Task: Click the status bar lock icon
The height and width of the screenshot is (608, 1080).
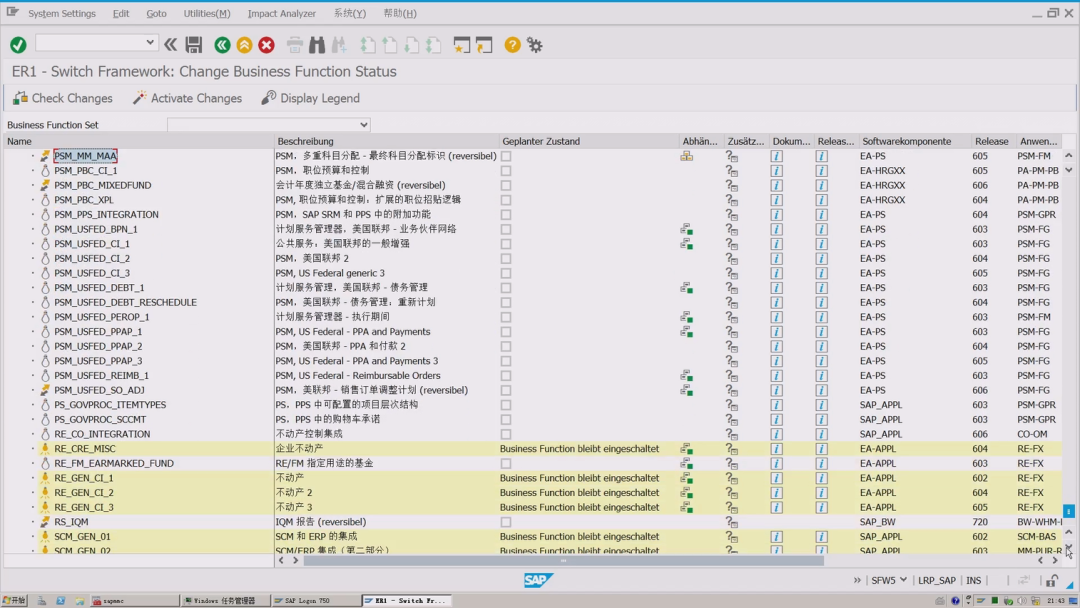Action: pyautogui.click(x=1052, y=580)
